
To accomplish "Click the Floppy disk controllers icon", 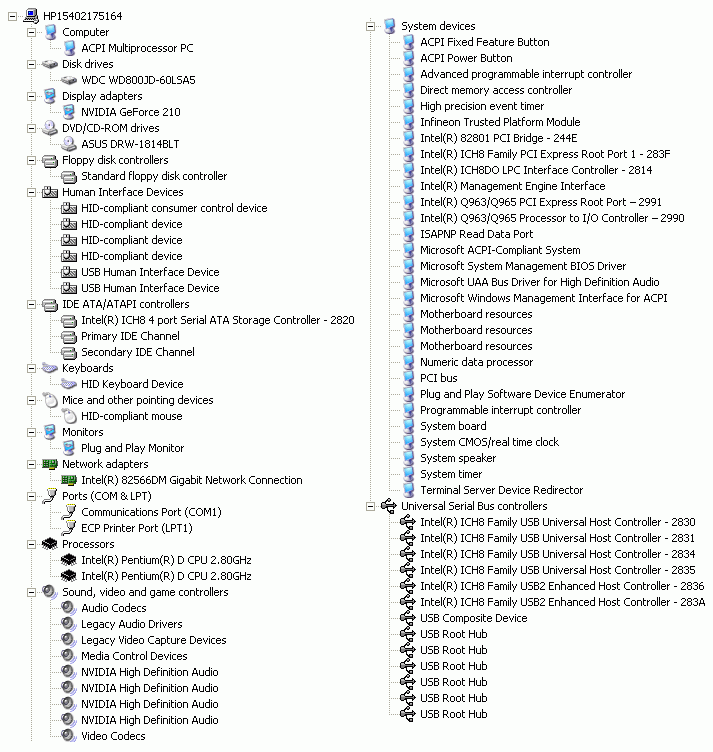I will (x=50, y=161).
